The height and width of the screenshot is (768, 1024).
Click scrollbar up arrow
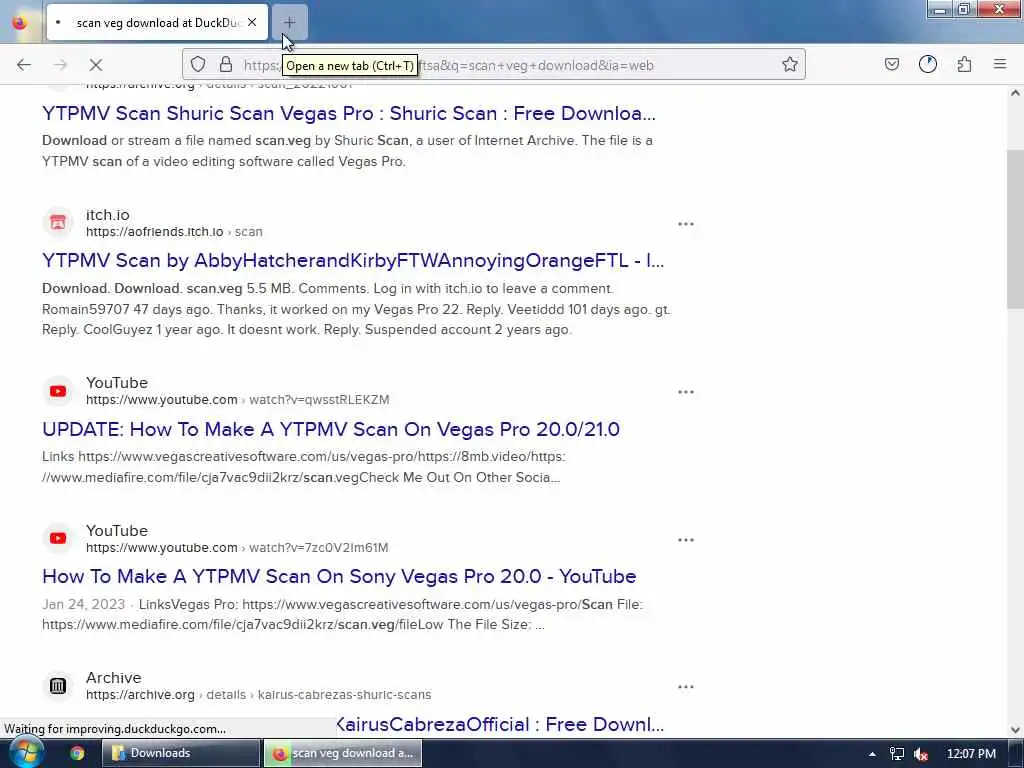point(1015,93)
